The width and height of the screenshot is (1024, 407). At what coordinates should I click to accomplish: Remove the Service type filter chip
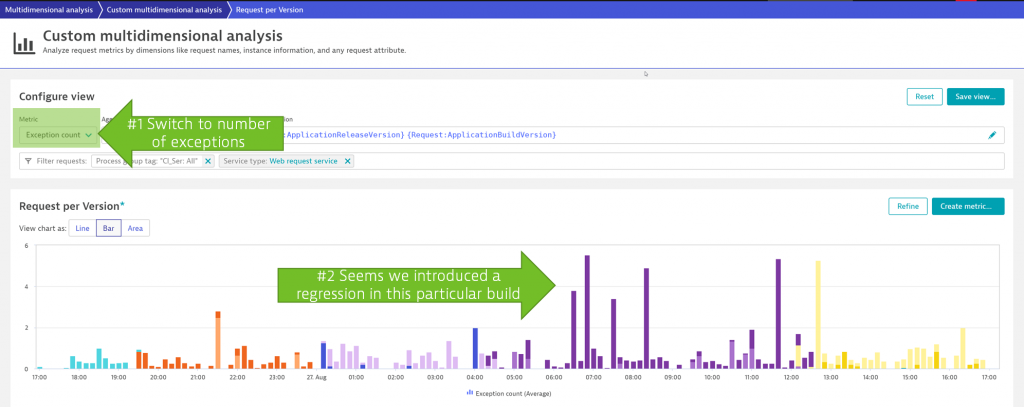click(x=347, y=161)
